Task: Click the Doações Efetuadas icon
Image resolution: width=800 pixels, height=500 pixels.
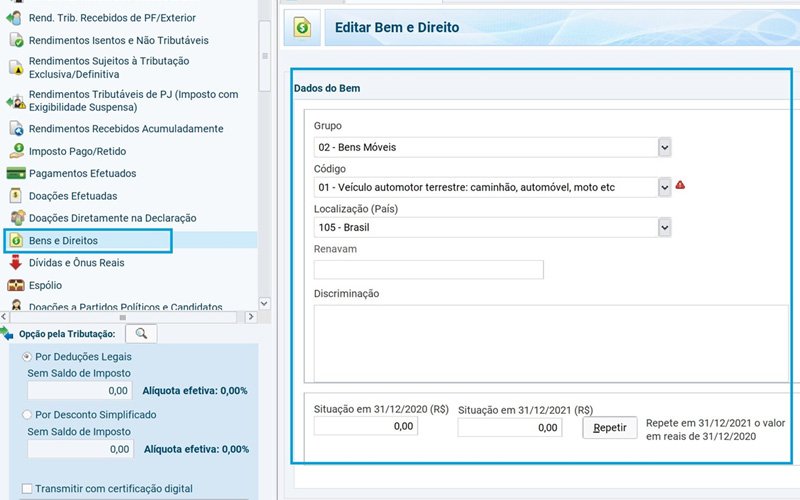Action: click(x=16, y=196)
